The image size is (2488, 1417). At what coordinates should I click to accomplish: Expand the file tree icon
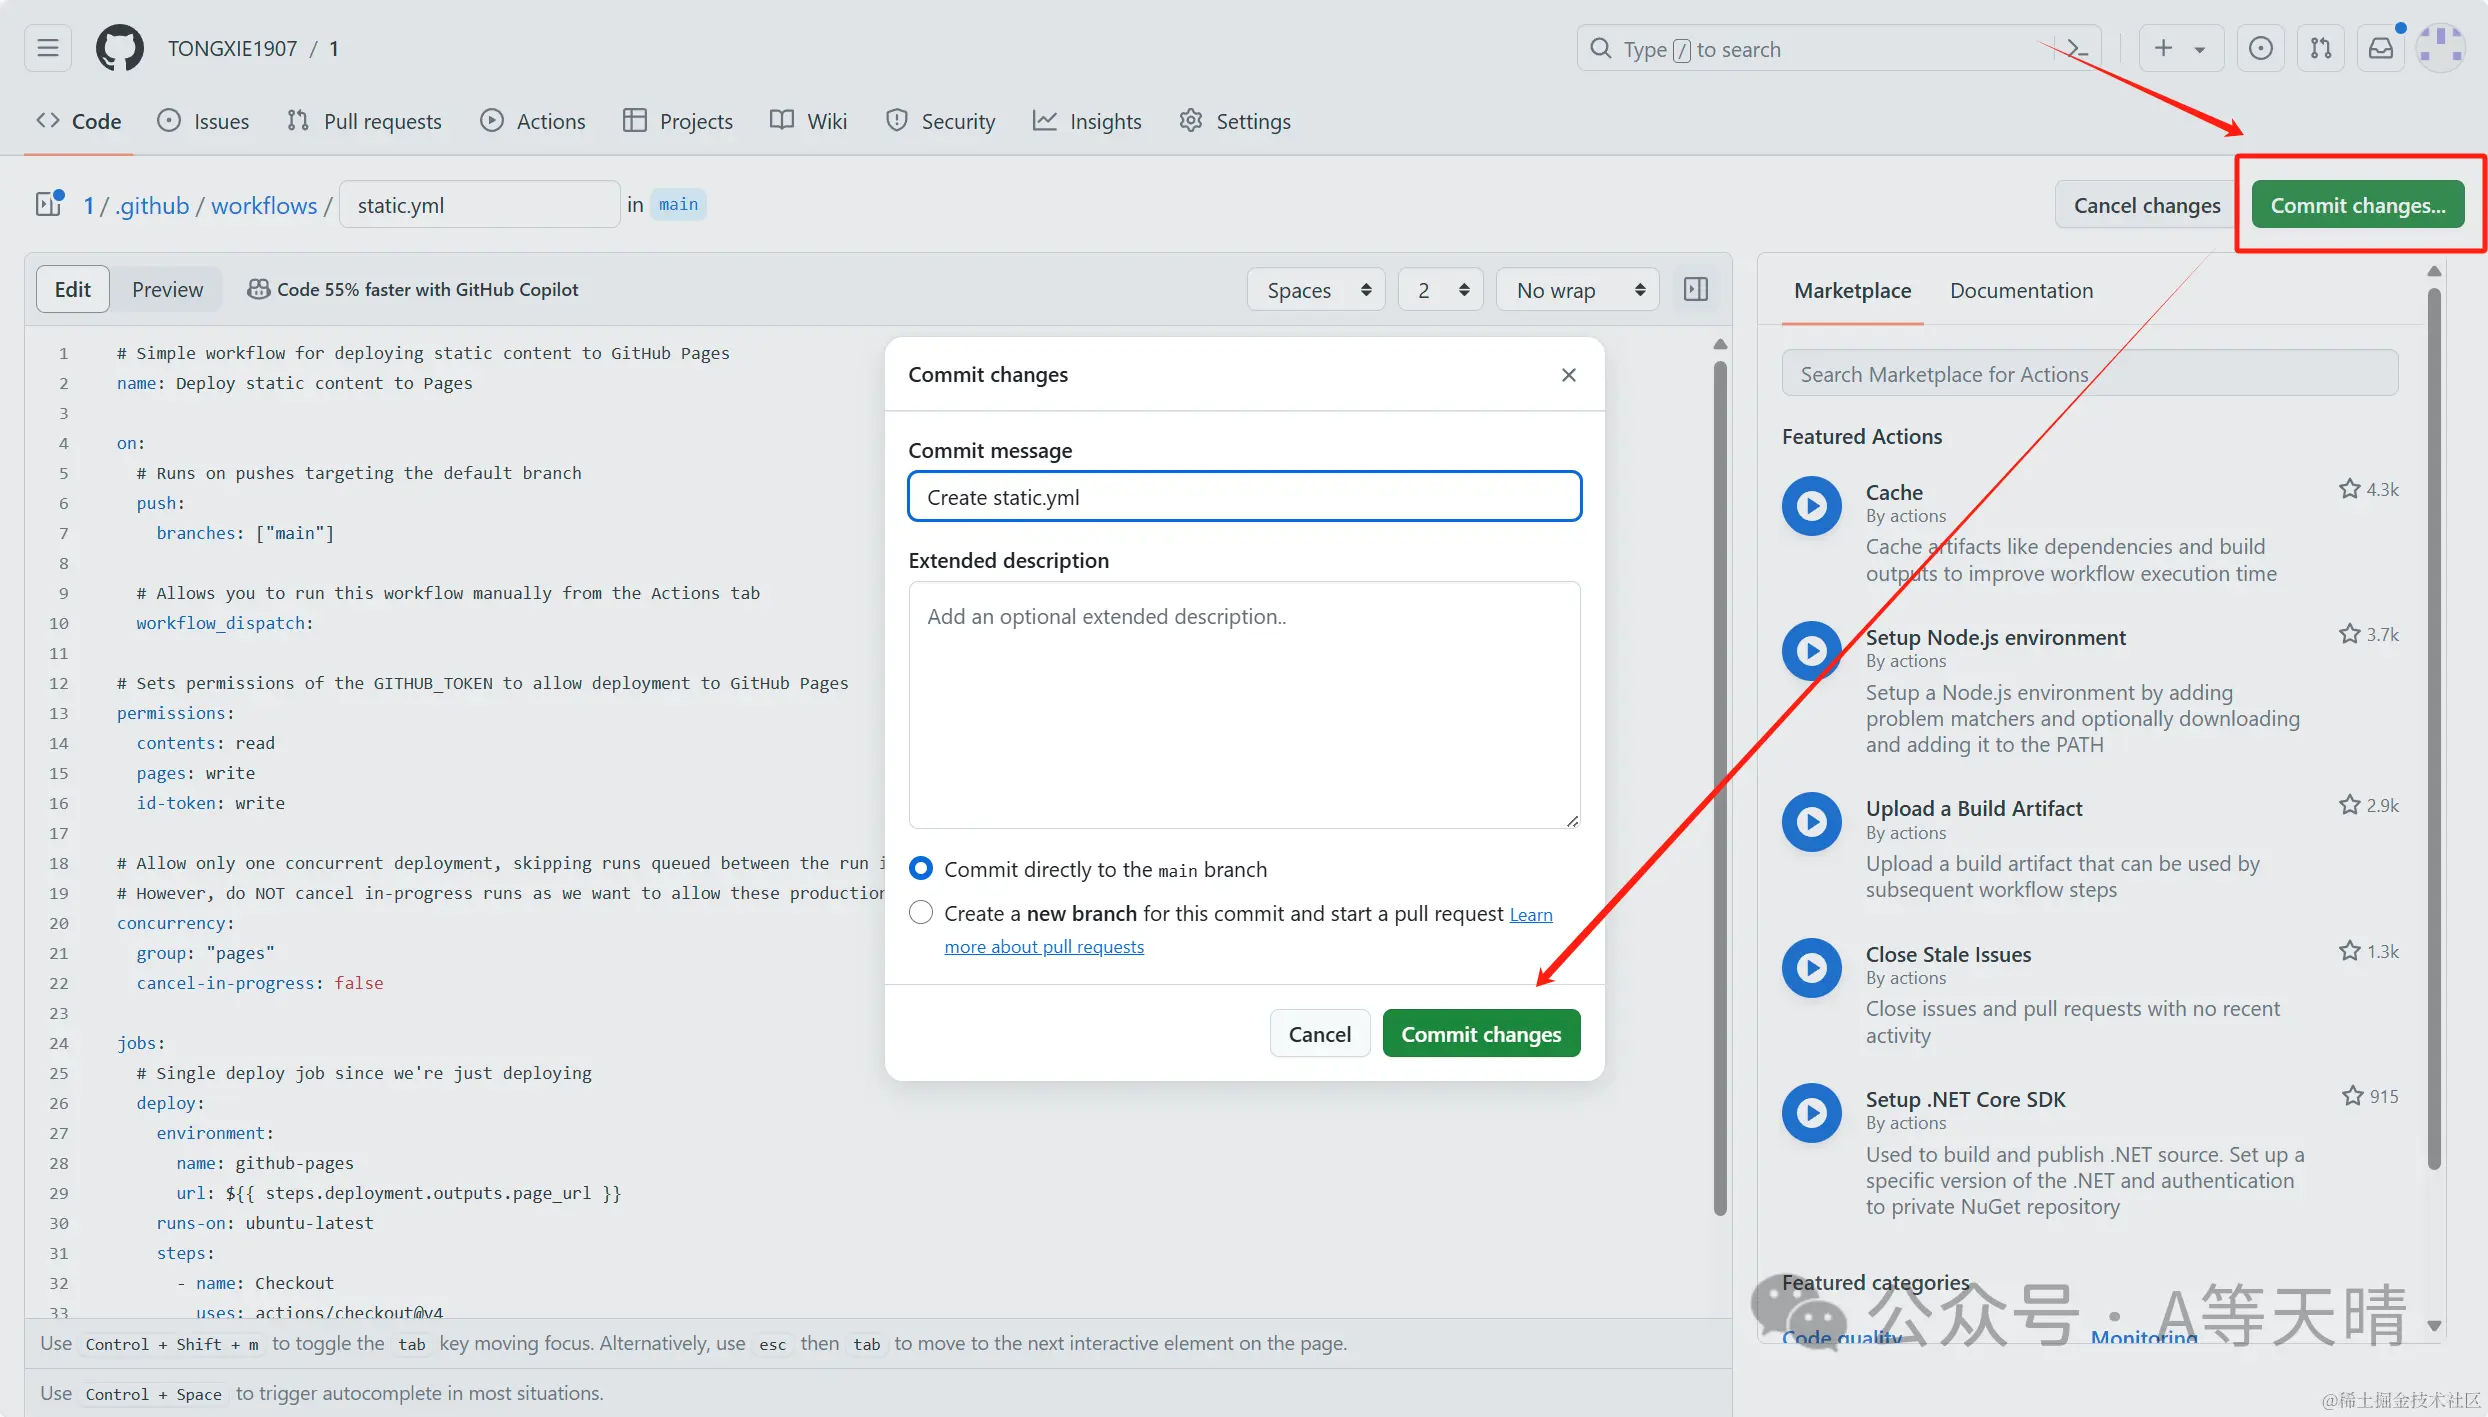tap(48, 205)
